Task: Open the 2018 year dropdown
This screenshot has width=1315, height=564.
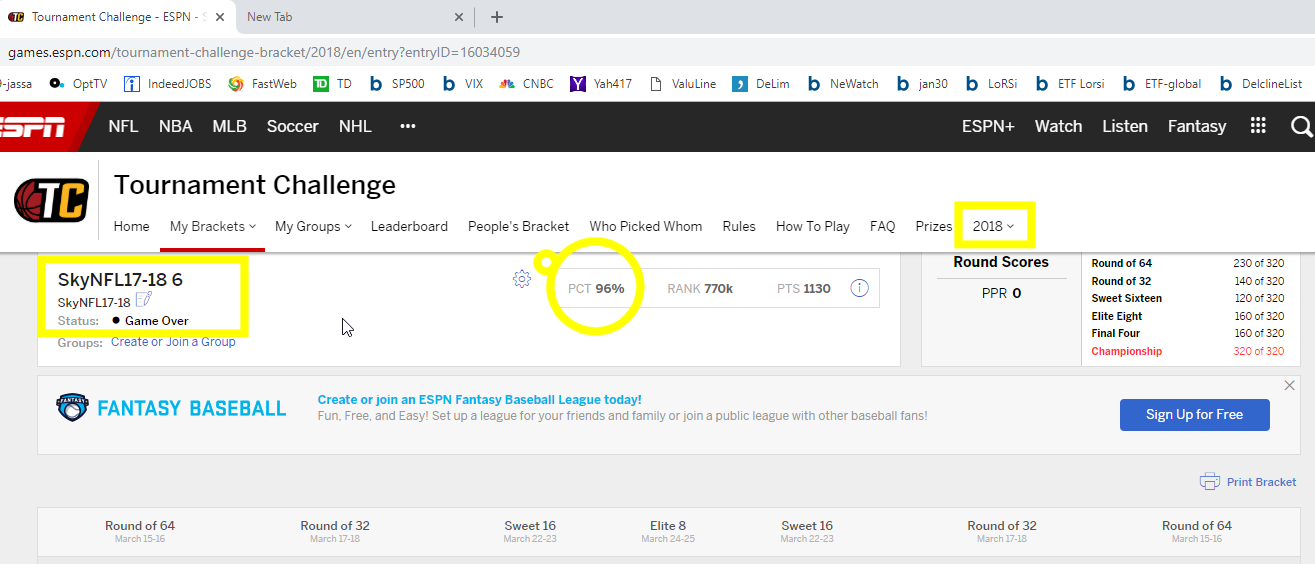Action: [x=993, y=226]
